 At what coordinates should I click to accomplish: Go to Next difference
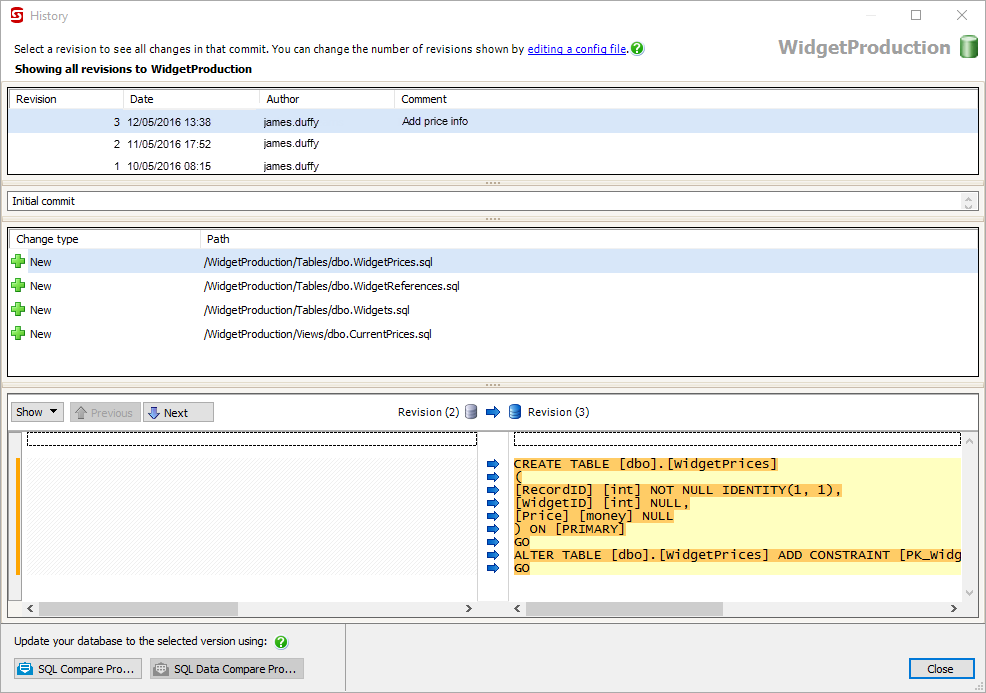(178, 412)
